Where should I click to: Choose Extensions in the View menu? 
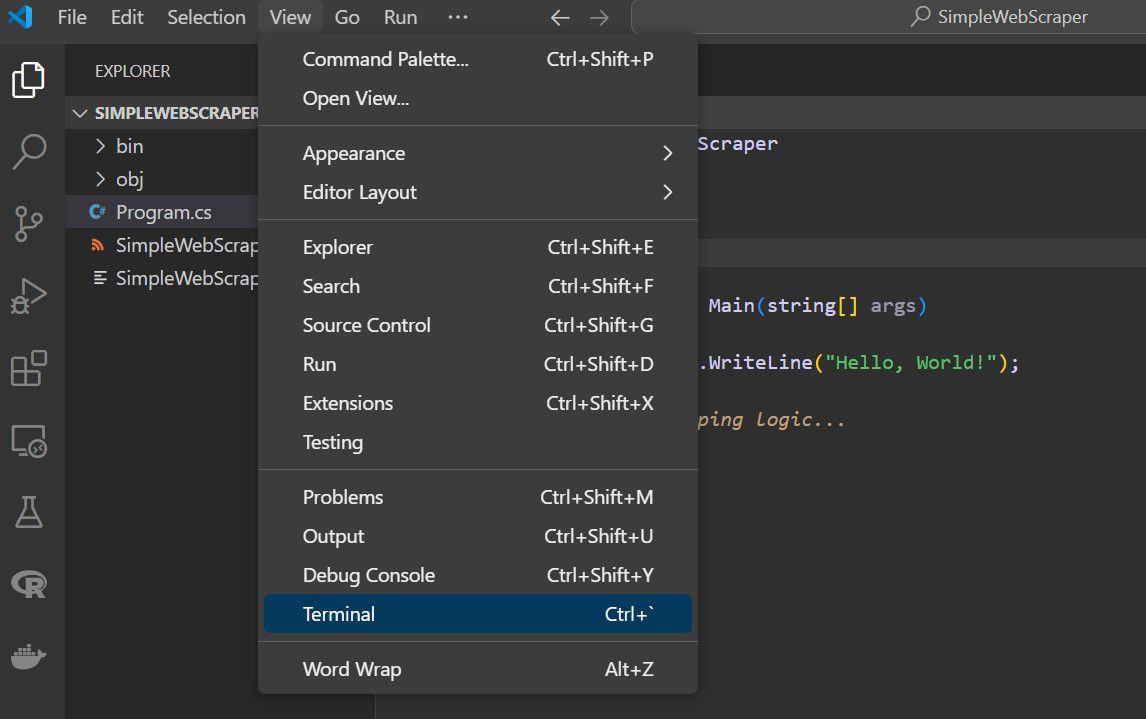tap(478, 403)
